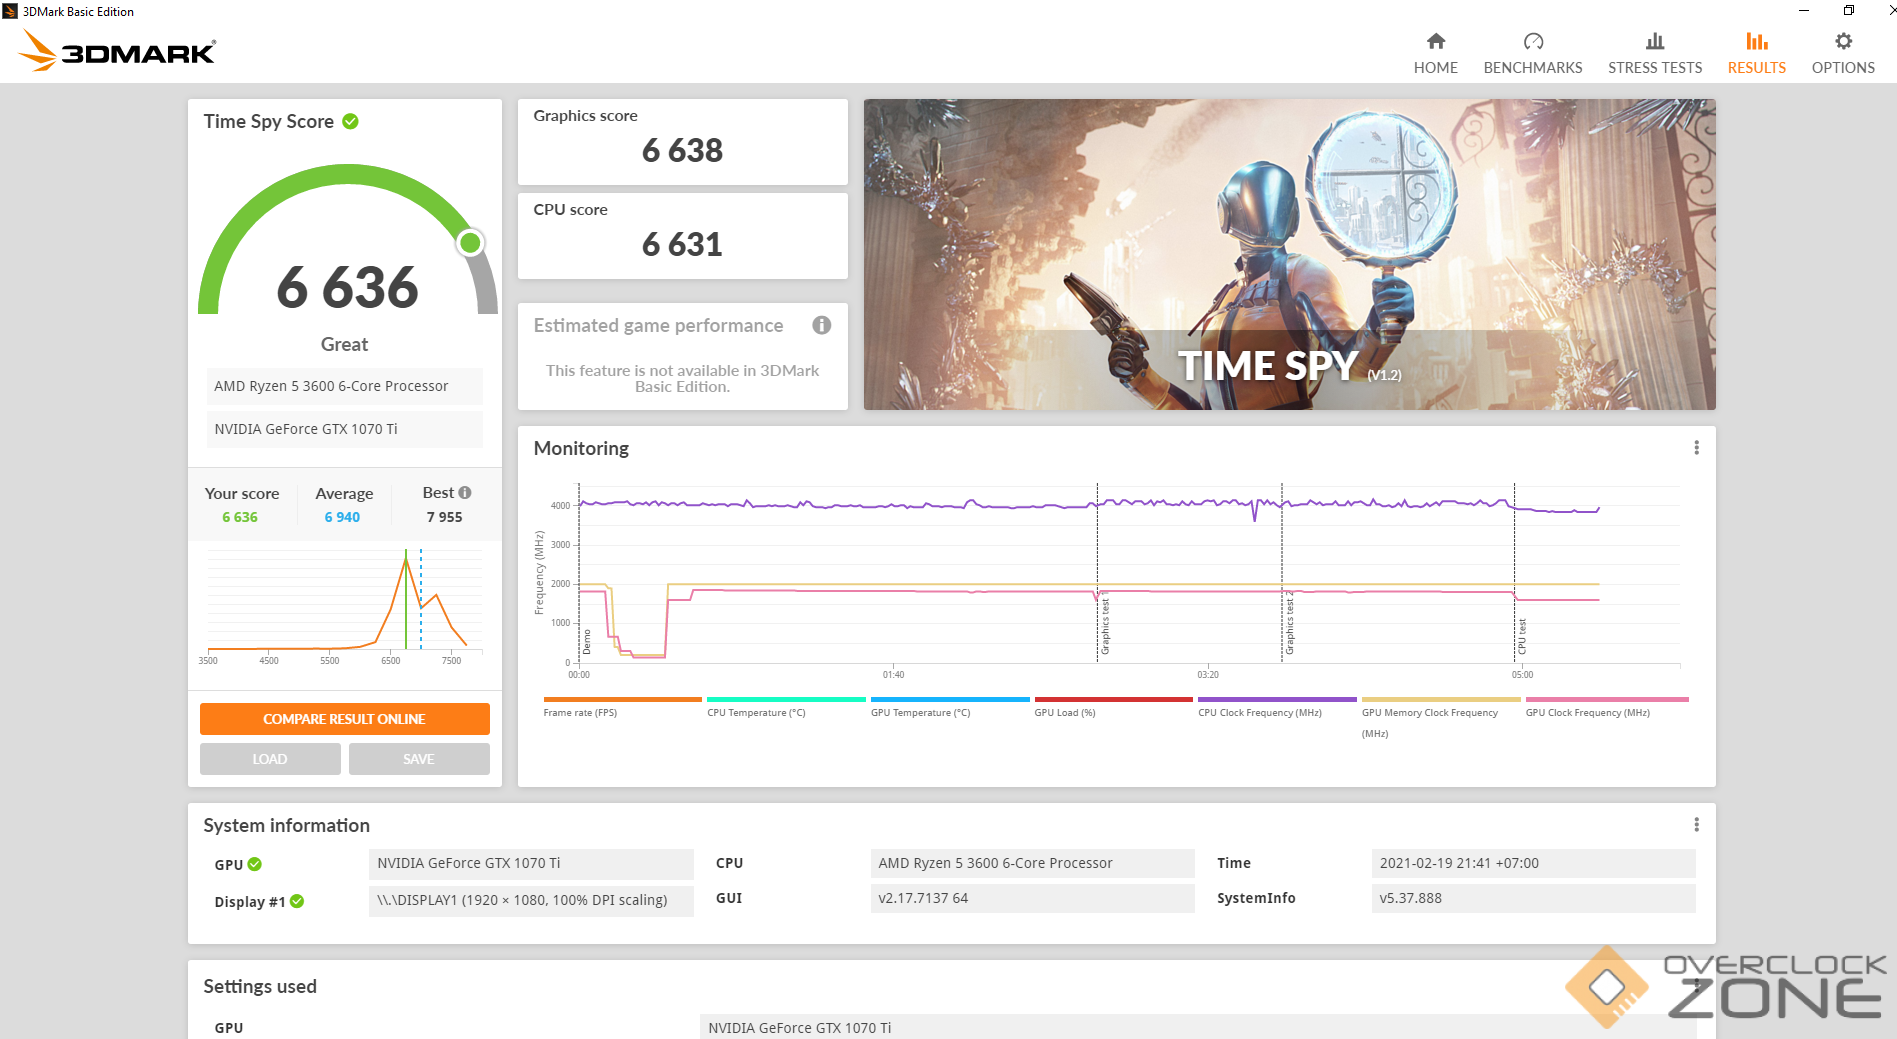Click the Estimated game performance info icon
The image size is (1897, 1039).
coord(821,325)
